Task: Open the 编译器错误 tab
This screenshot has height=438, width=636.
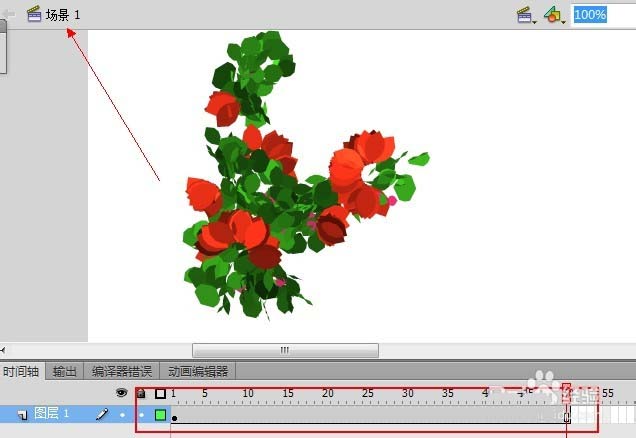Action: [x=120, y=371]
